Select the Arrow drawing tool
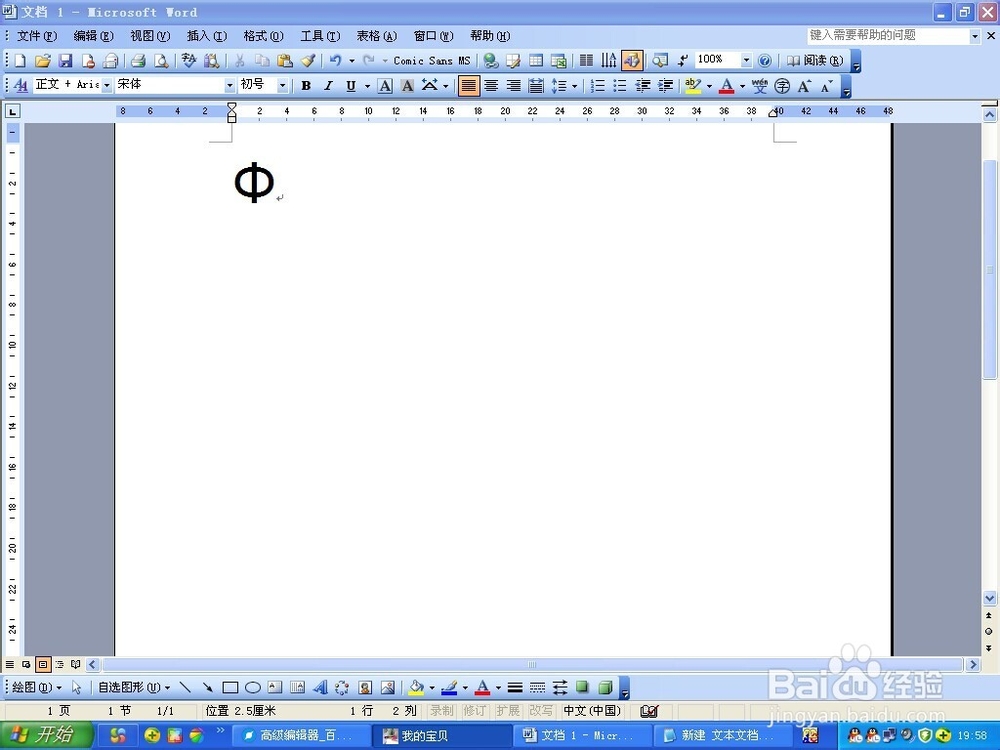The width and height of the screenshot is (1000, 750). tap(207, 687)
